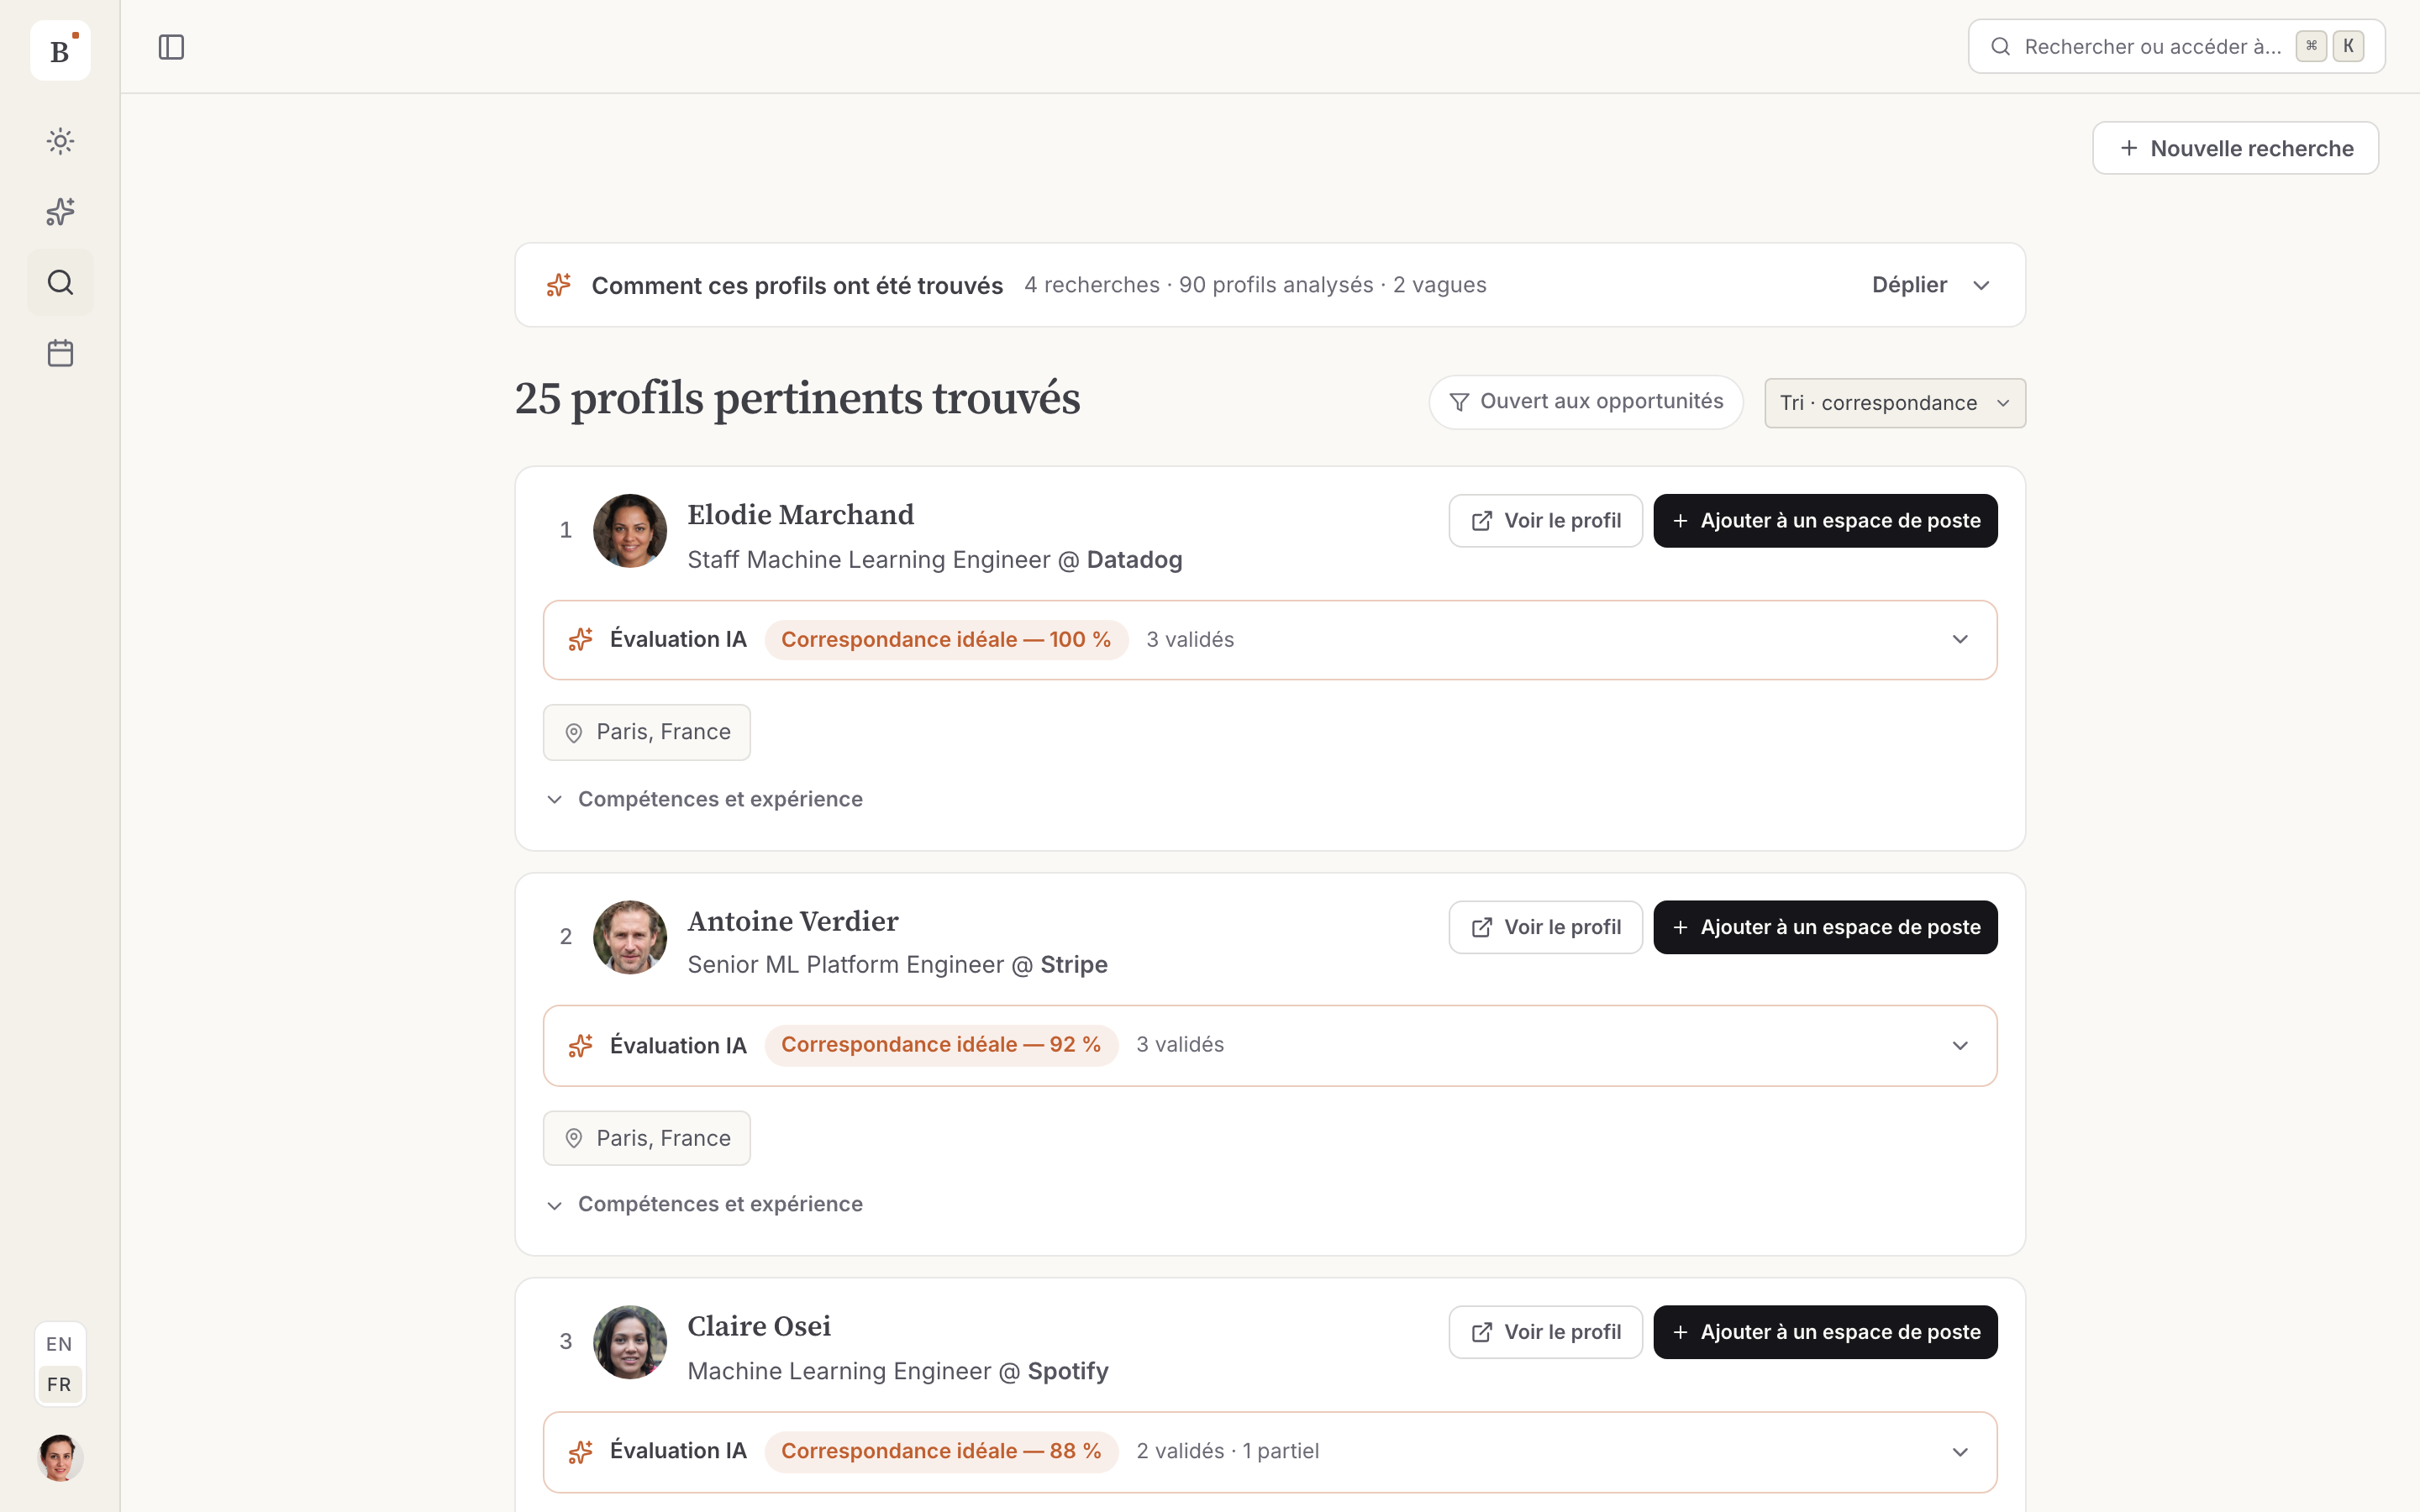Screen dimensions: 2420x1512
Task: Expand Claire's Évaluation IA chevron
Action: coord(1960,1451)
